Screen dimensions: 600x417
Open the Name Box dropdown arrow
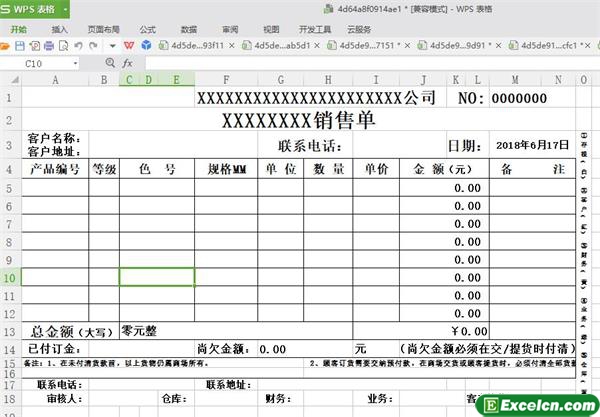point(75,64)
